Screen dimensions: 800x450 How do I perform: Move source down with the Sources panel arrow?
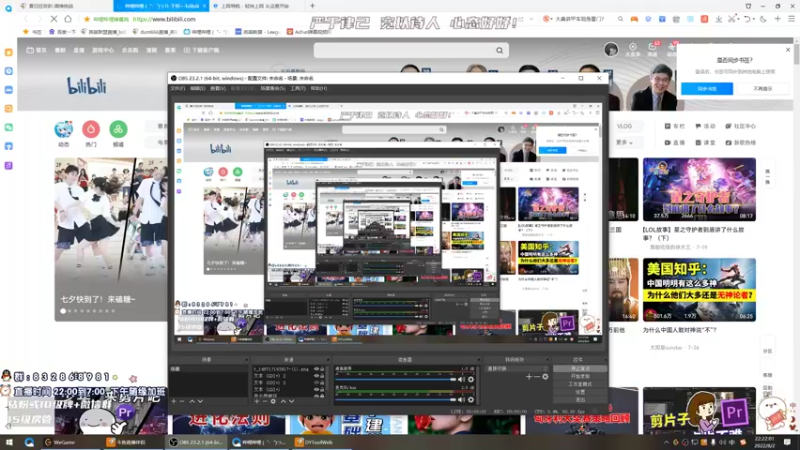pos(291,402)
